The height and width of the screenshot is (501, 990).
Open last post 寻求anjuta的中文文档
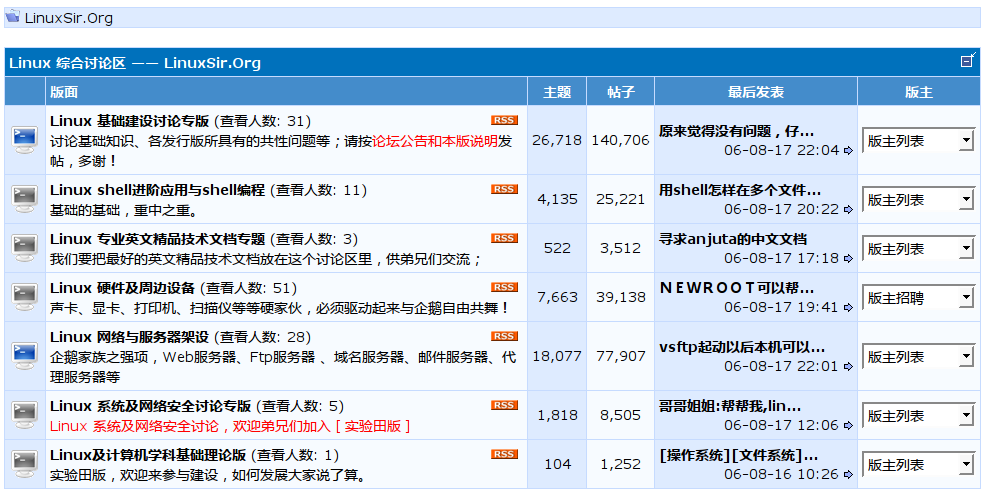pos(733,239)
